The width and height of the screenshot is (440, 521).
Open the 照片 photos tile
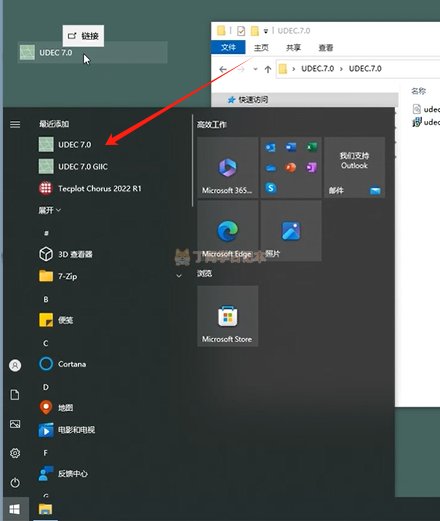pyautogui.click(x=291, y=231)
